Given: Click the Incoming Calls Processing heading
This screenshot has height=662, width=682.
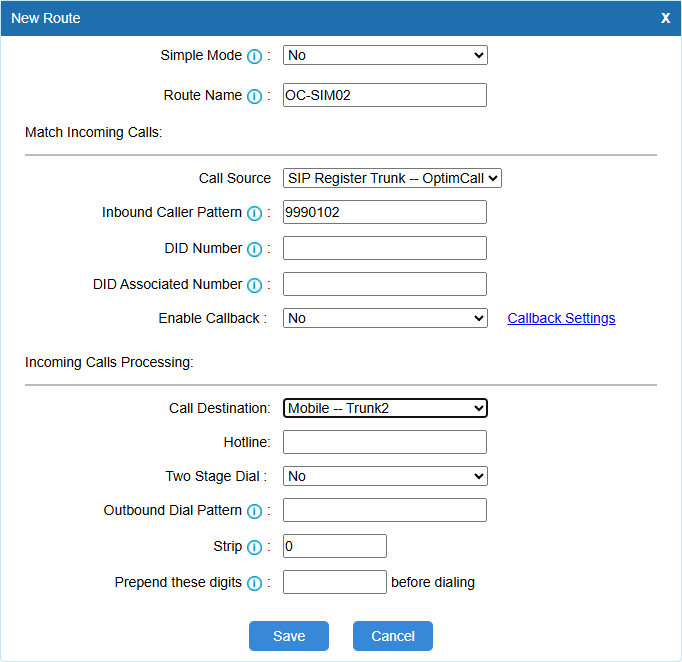Looking at the screenshot, I should point(109,362).
